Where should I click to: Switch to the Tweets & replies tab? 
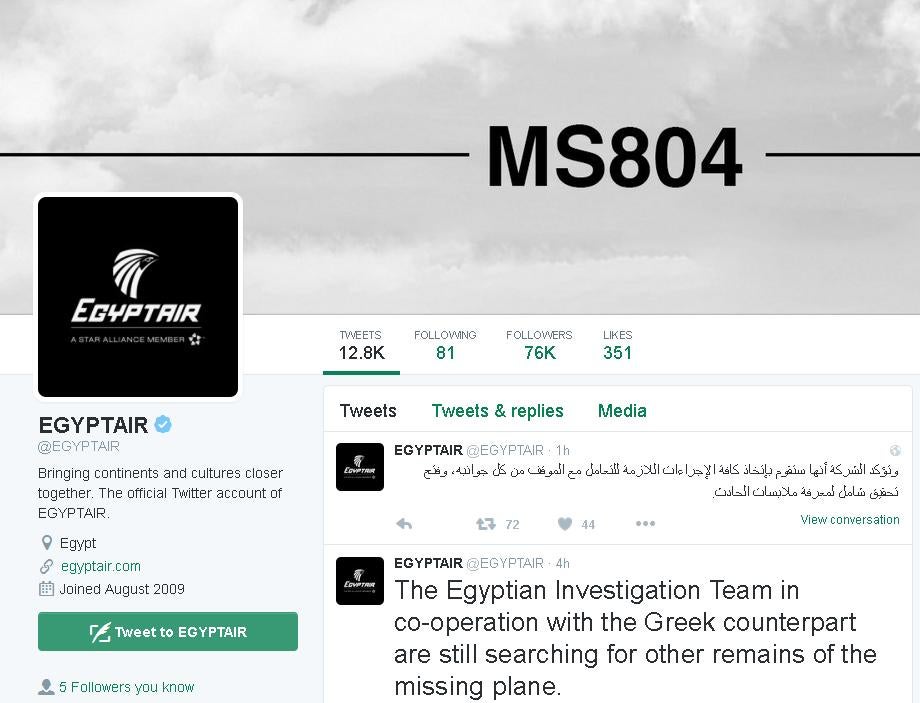coord(497,411)
